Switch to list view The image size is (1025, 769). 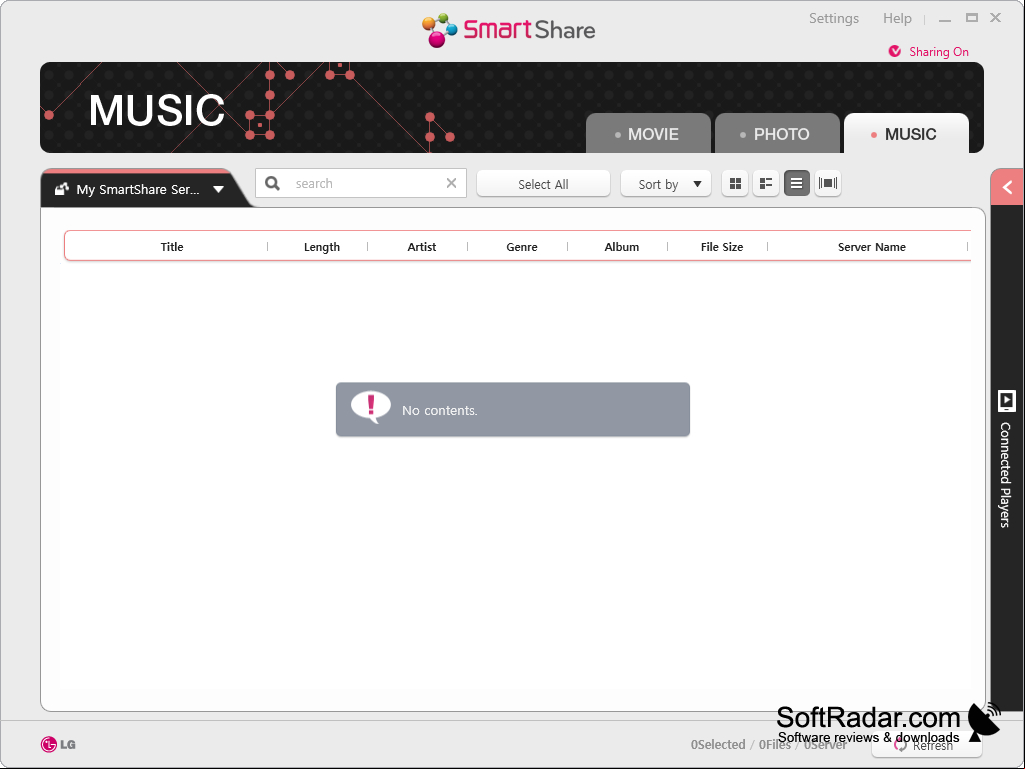(x=796, y=183)
